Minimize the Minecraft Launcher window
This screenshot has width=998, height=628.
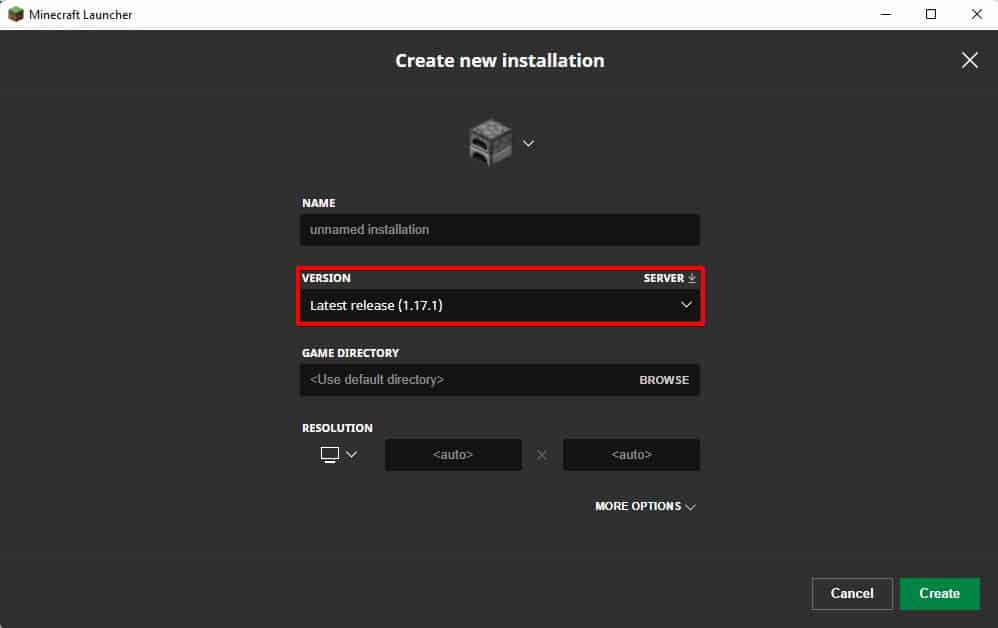(x=885, y=14)
